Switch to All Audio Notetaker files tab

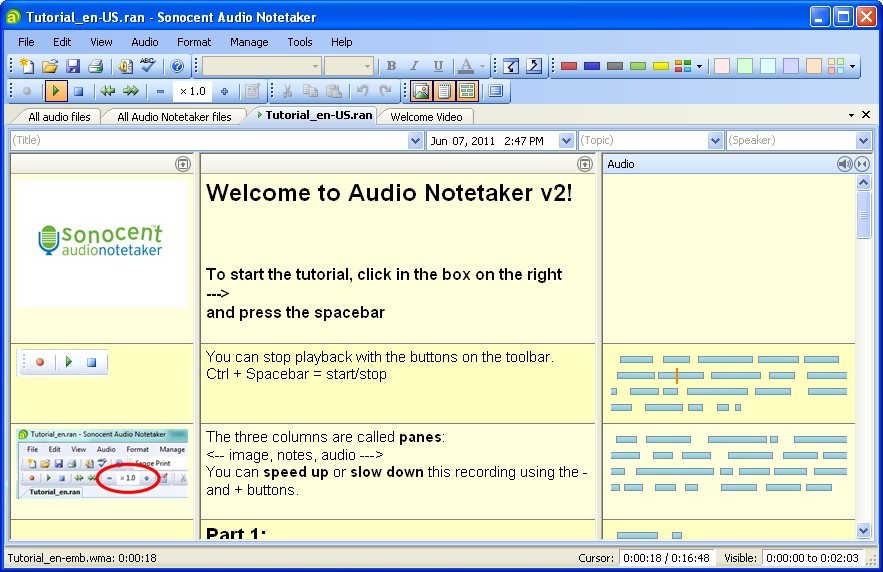174,117
